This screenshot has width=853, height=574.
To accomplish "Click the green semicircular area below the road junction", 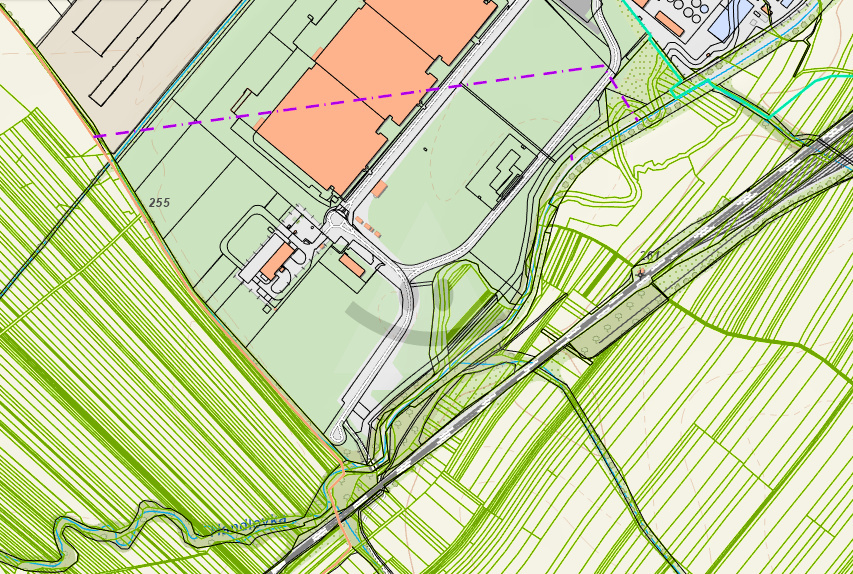I will [x=462, y=310].
